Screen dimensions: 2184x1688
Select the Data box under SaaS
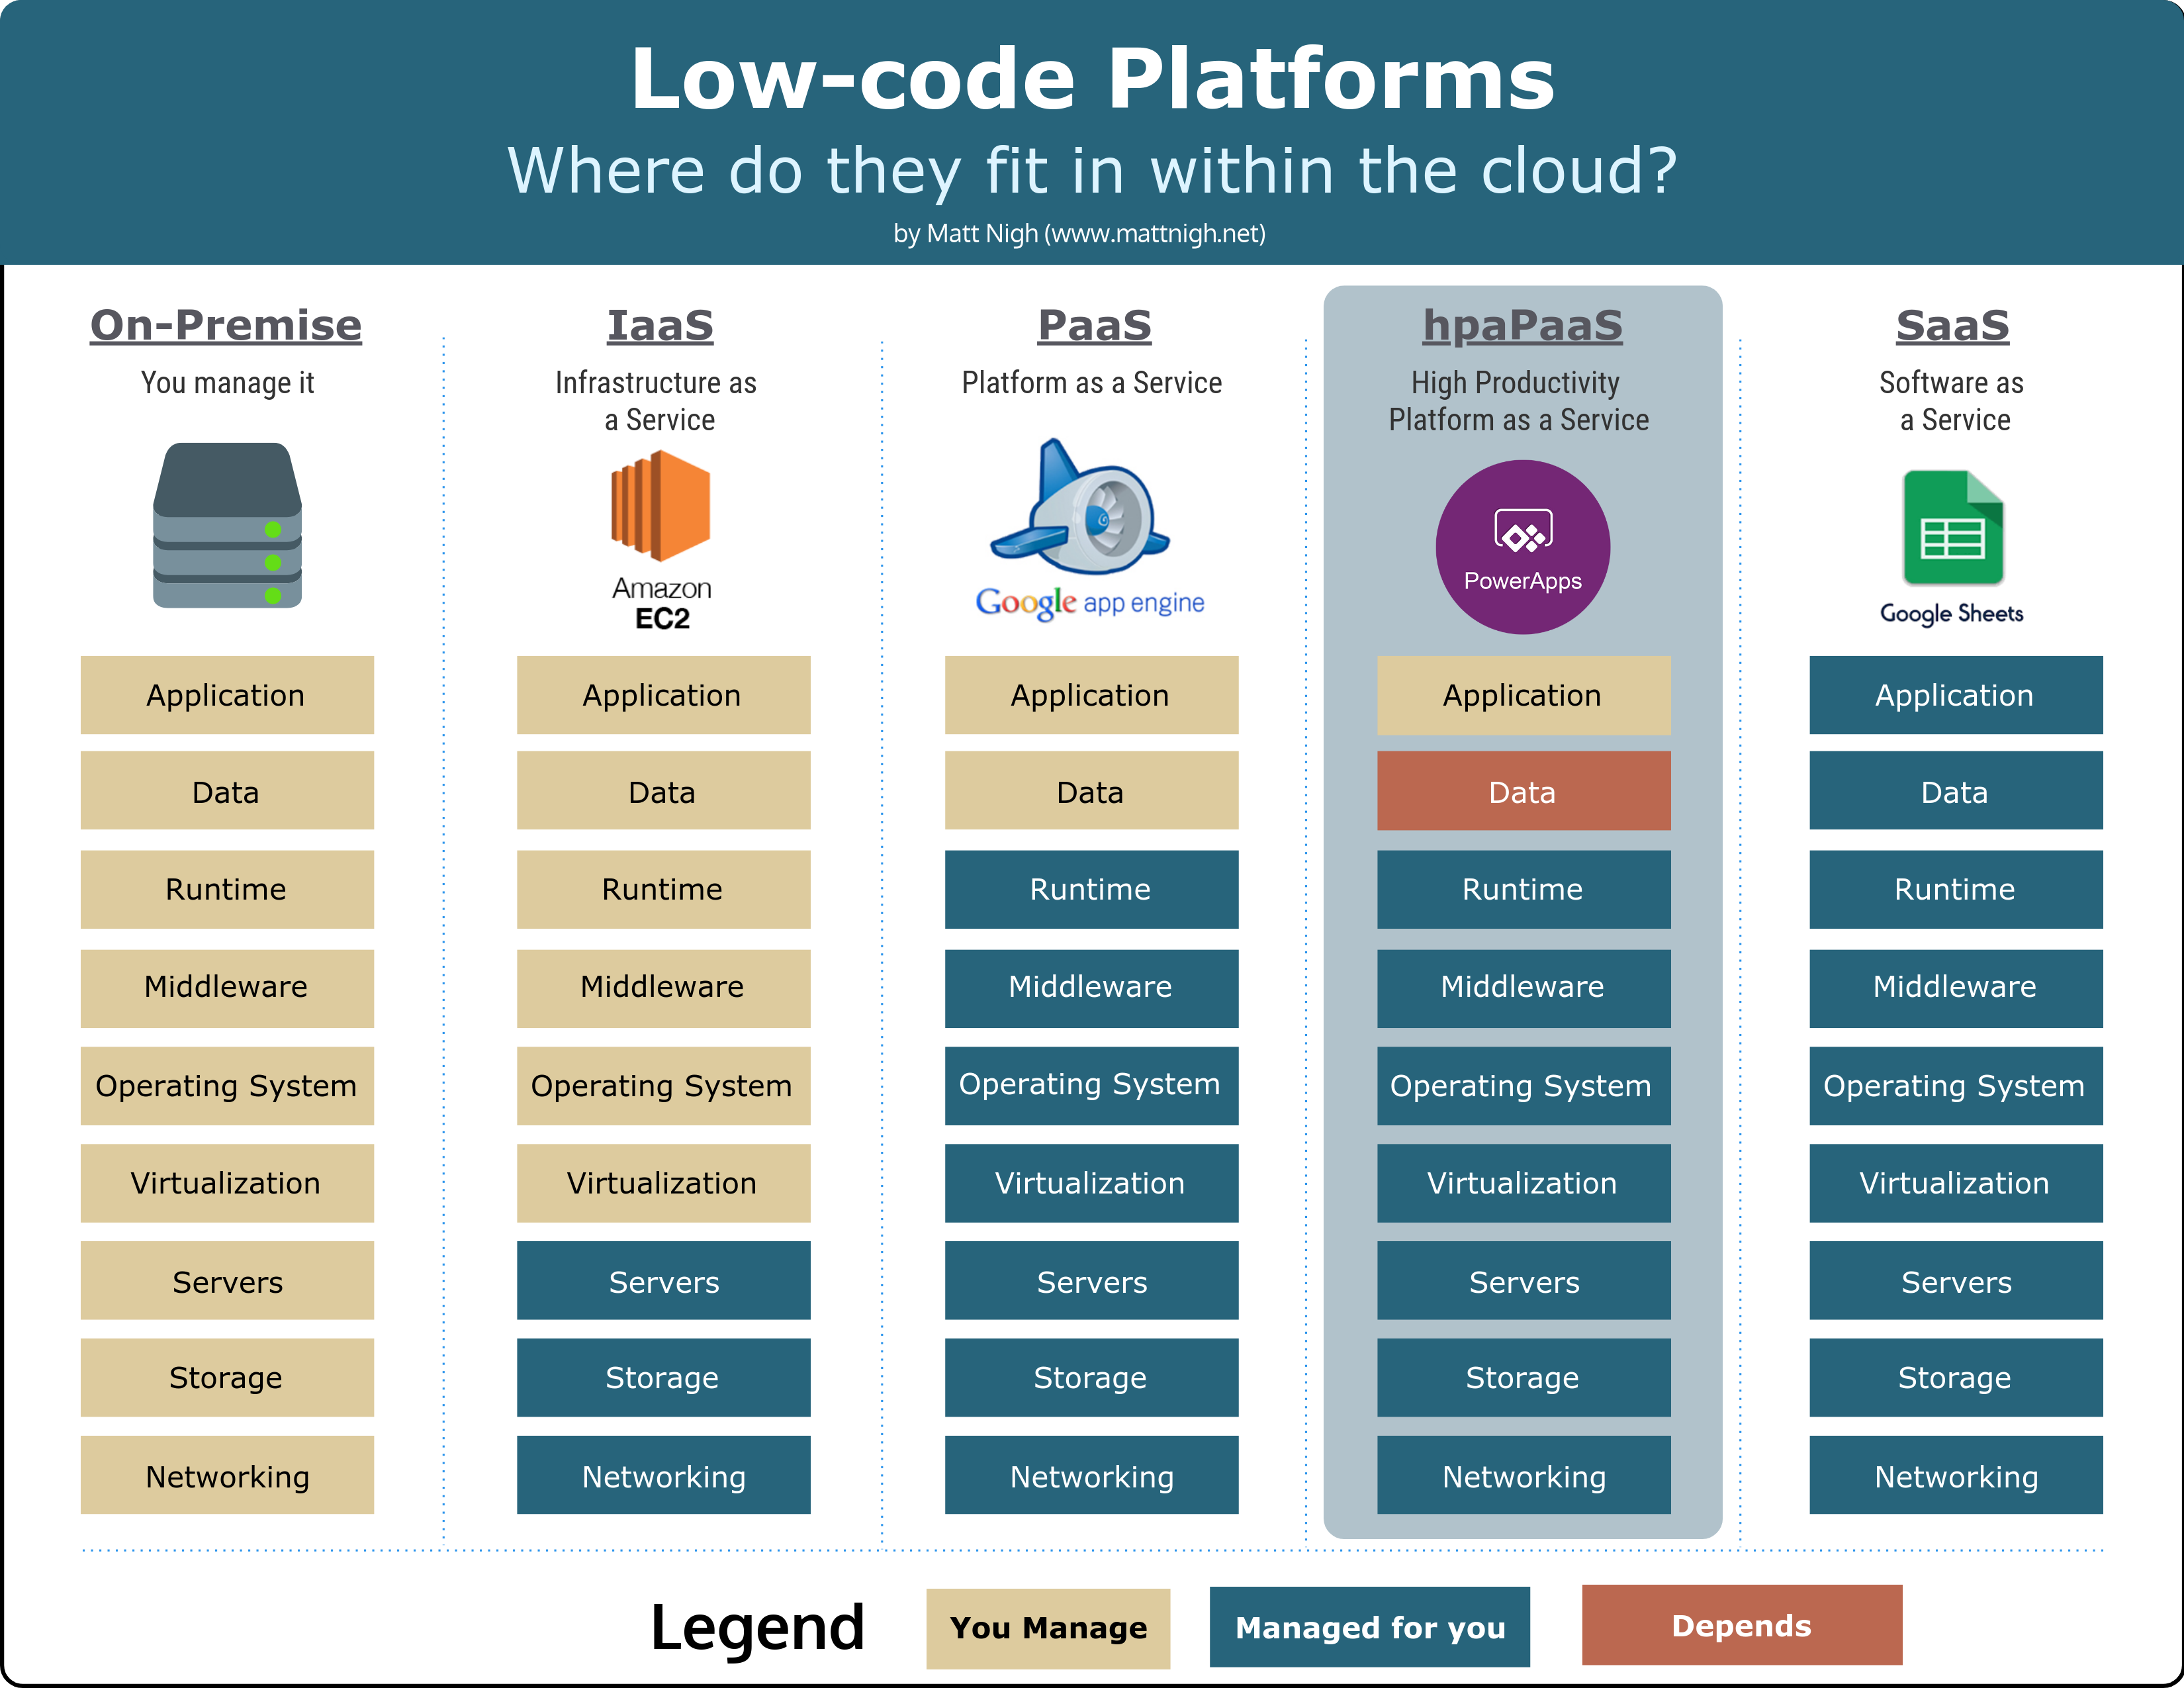point(1955,791)
